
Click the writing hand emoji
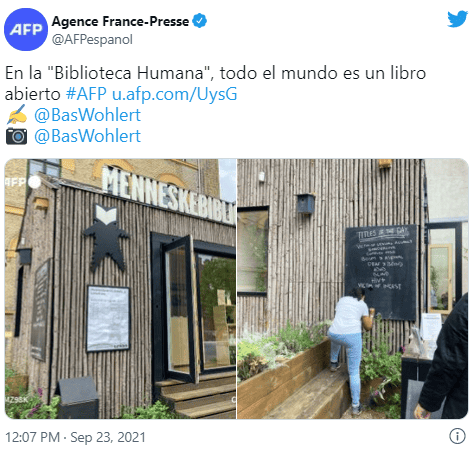tap(17, 114)
